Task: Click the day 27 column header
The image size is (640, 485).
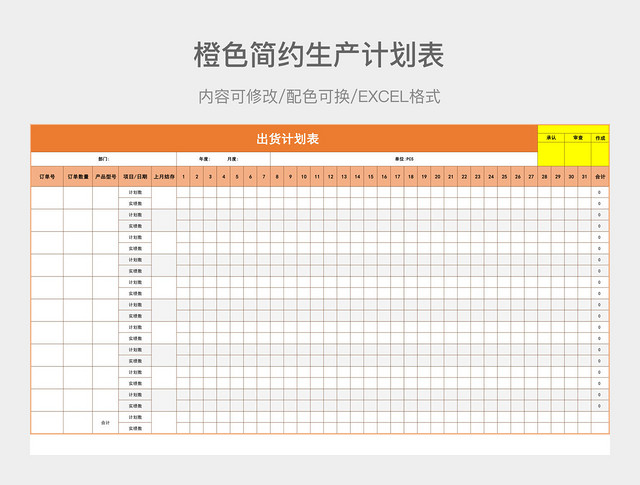Action: [531, 177]
